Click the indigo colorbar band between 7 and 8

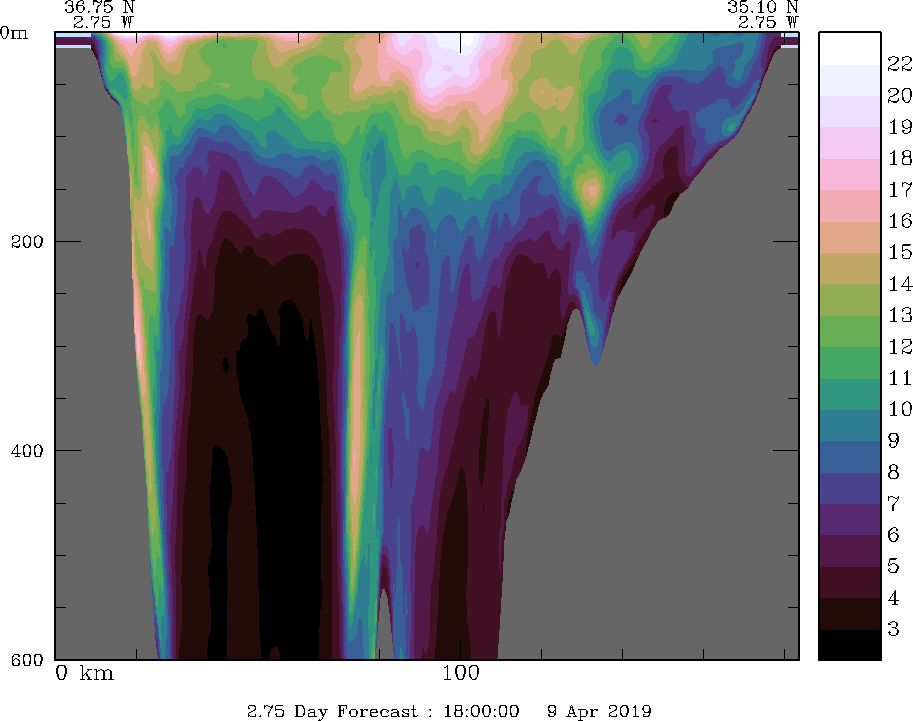(850, 489)
